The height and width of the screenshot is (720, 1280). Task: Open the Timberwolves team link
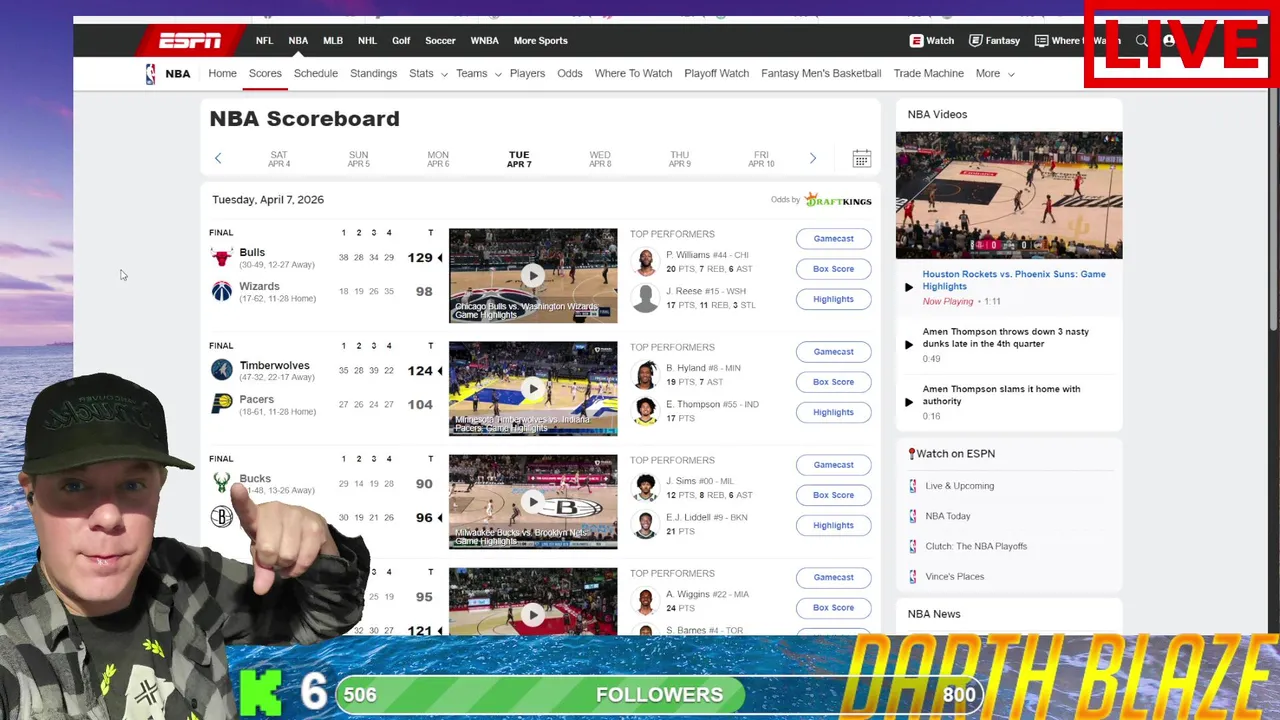pyautogui.click(x=274, y=365)
